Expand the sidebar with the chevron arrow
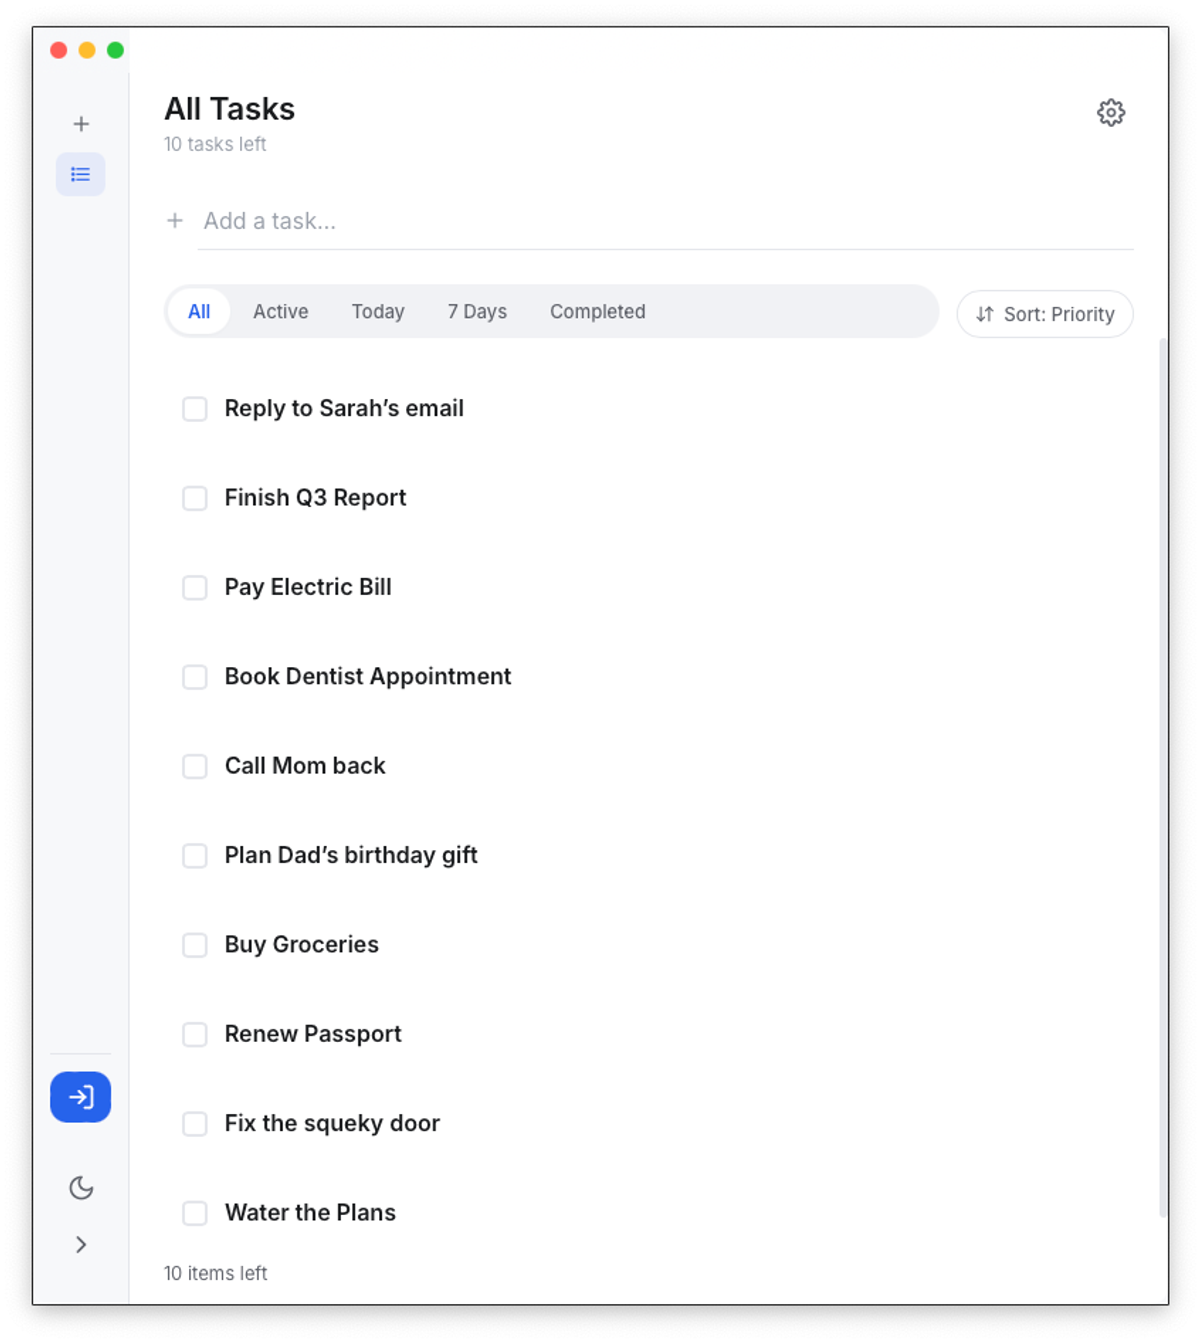Image resolution: width=1200 pixels, height=1342 pixels. pos(81,1244)
